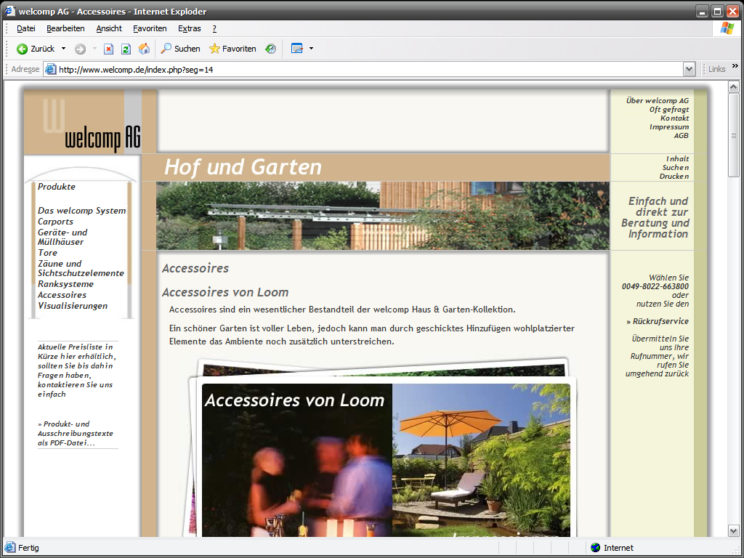Viewport: 744px width, 558px height.
Task: Open Geräte- und Müllhäuser navigation item
Action: [62, 237]
